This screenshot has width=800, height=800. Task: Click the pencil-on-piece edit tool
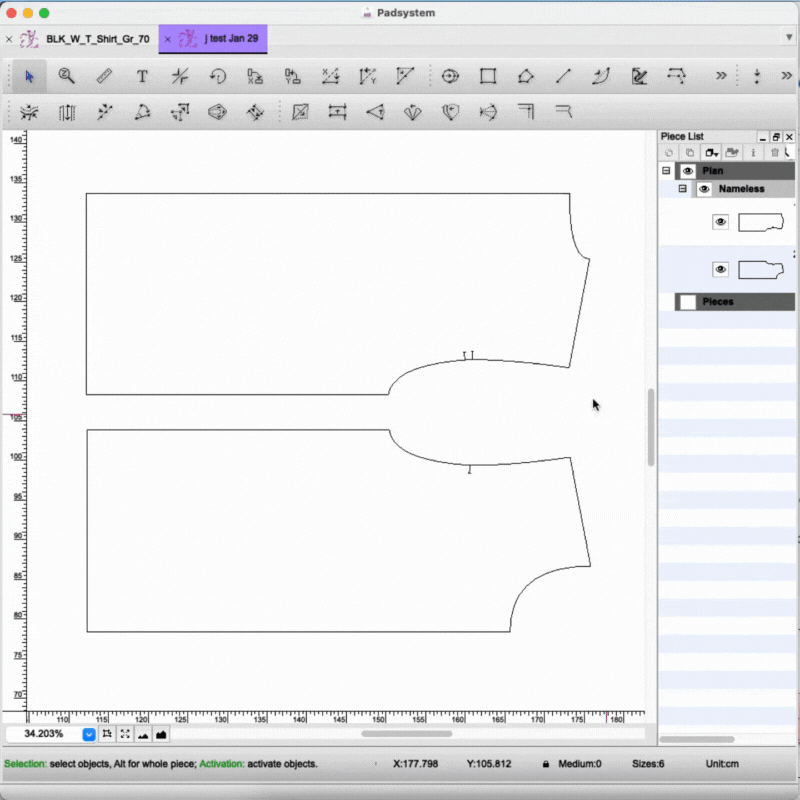(x=639, y=77)
